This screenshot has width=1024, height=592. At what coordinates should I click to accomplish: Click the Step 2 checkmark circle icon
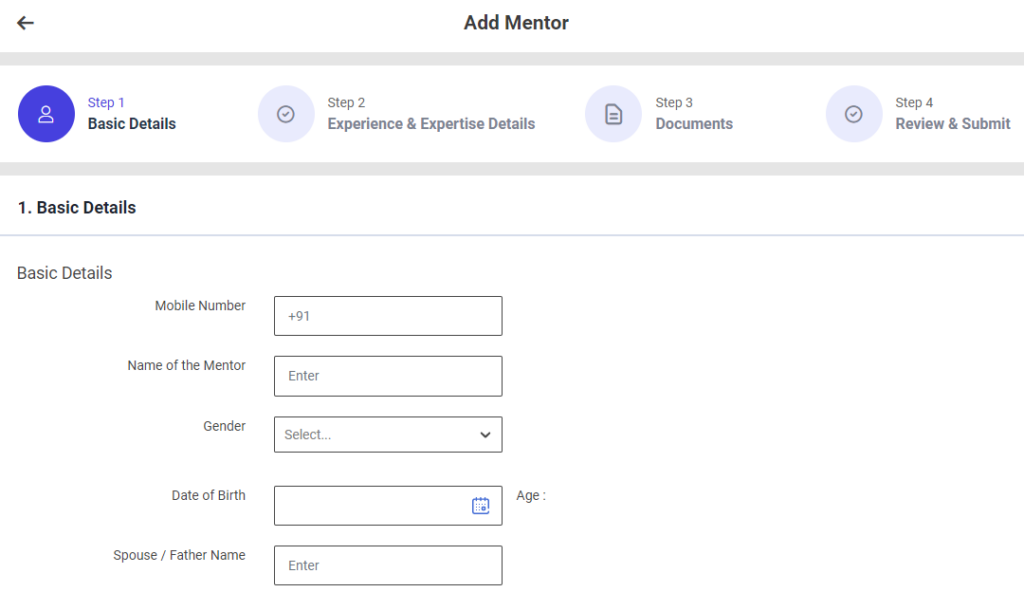tap(286, 114)
